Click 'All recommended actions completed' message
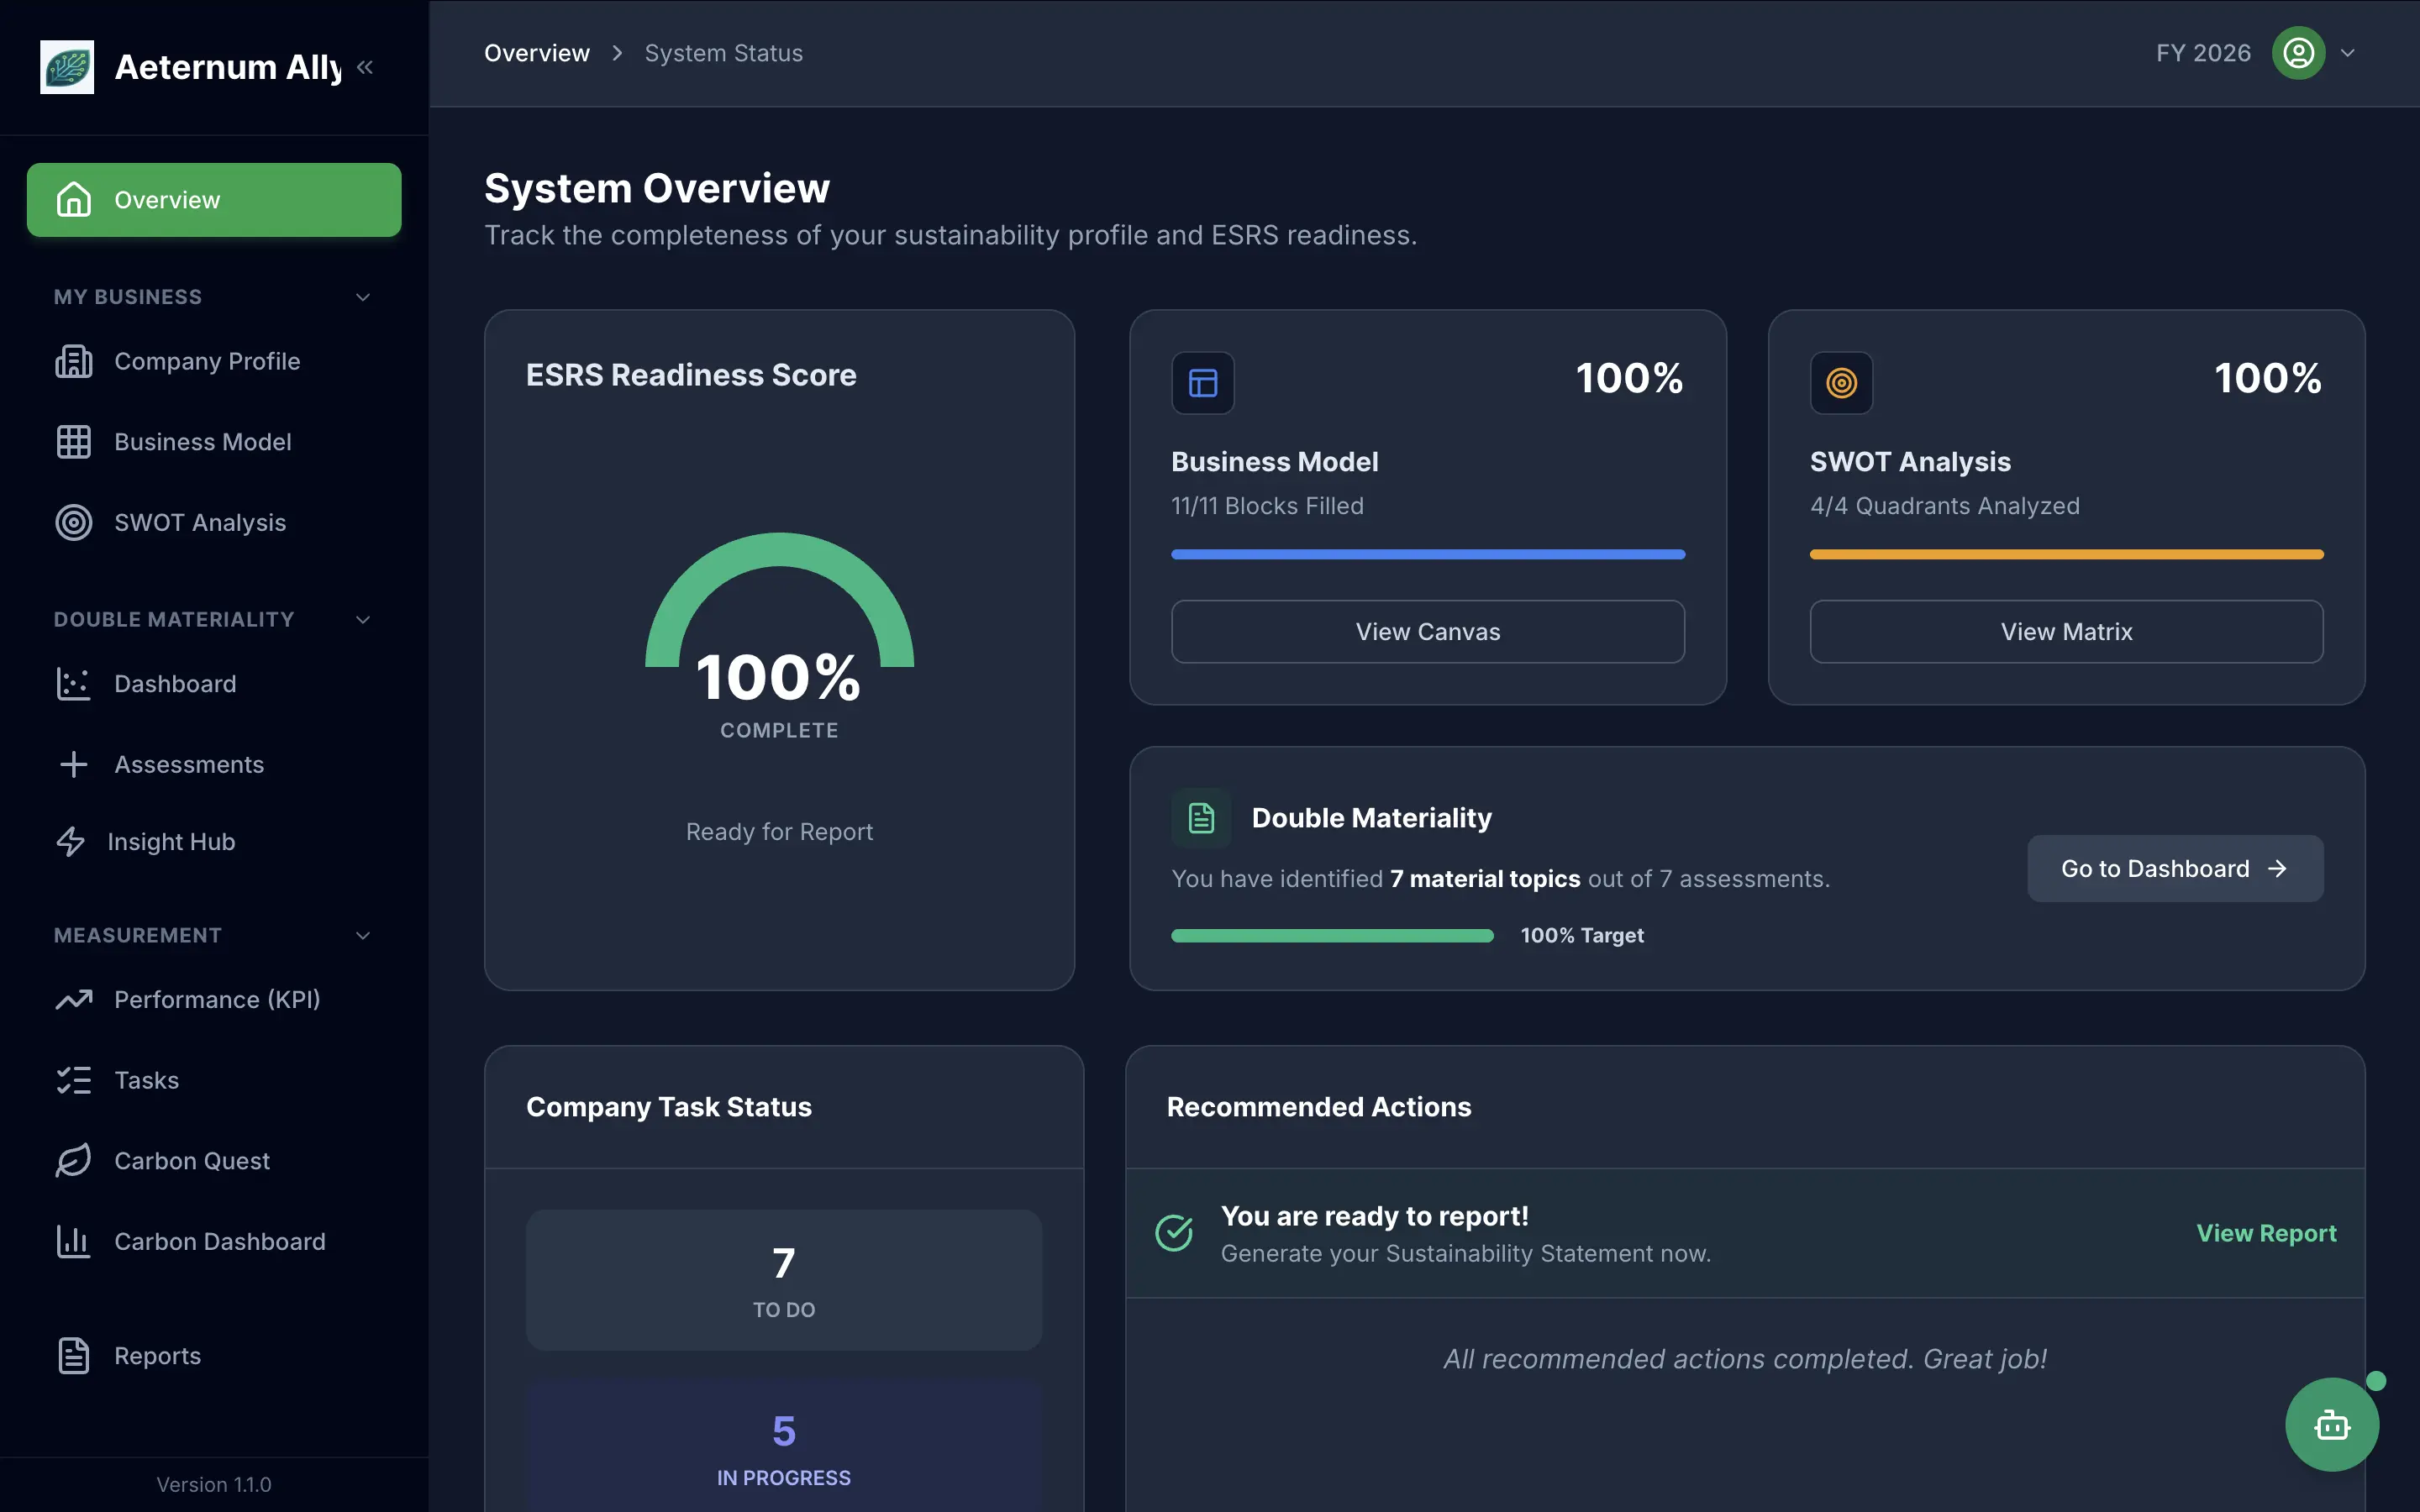Screen dimensions: 2420x1512 pyautogui.click(x=1745, y=1359)
